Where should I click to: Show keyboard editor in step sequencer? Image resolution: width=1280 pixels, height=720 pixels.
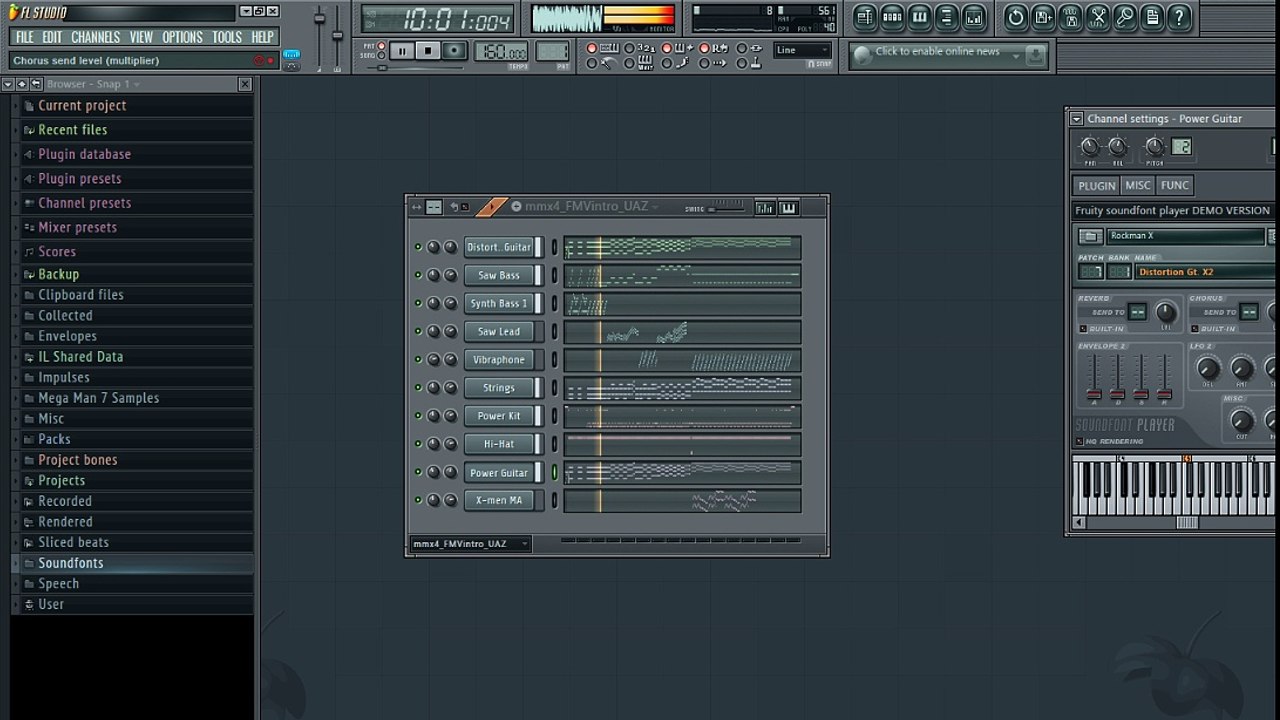(x=789, y=207)
